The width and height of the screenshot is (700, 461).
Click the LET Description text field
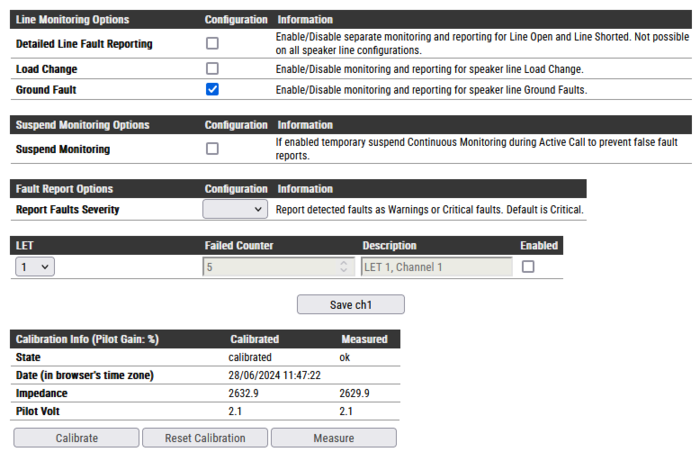[436, 267]
